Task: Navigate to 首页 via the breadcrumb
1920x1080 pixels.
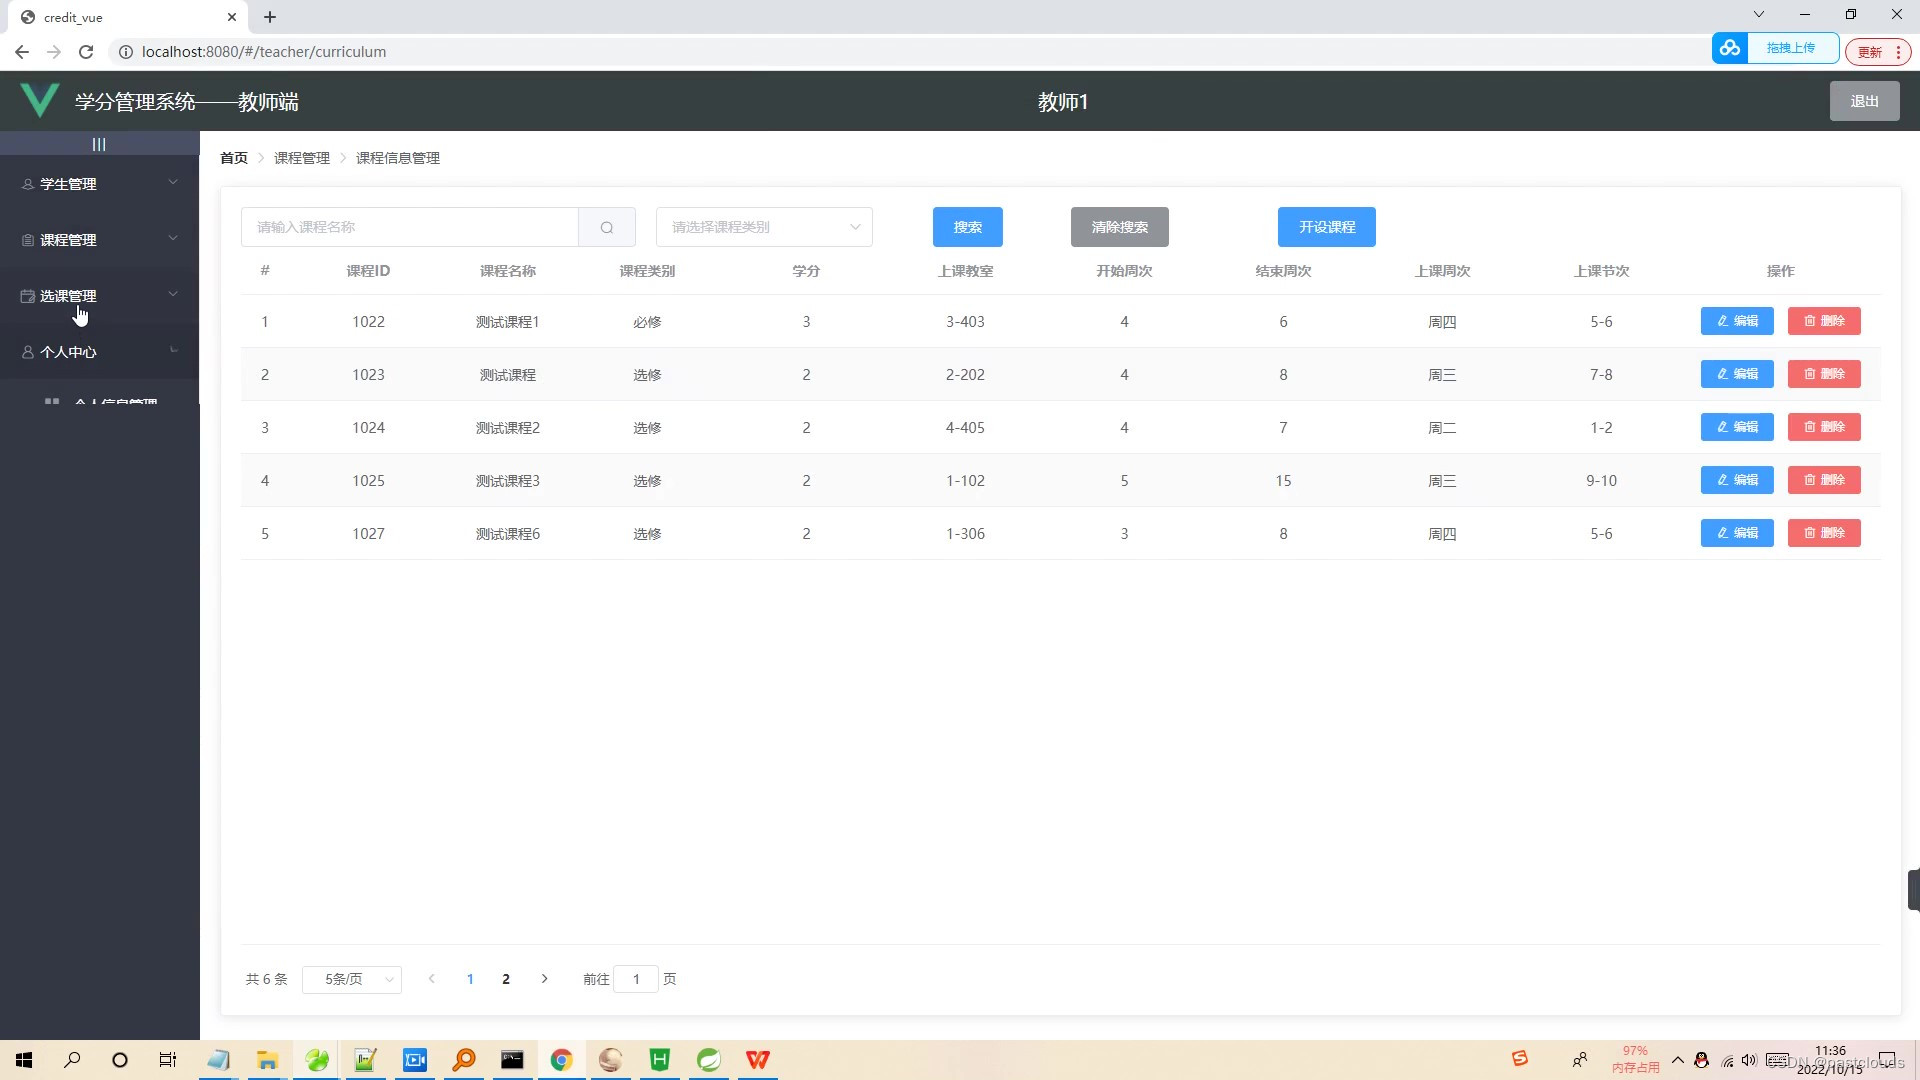Action: tap(233, 158)
